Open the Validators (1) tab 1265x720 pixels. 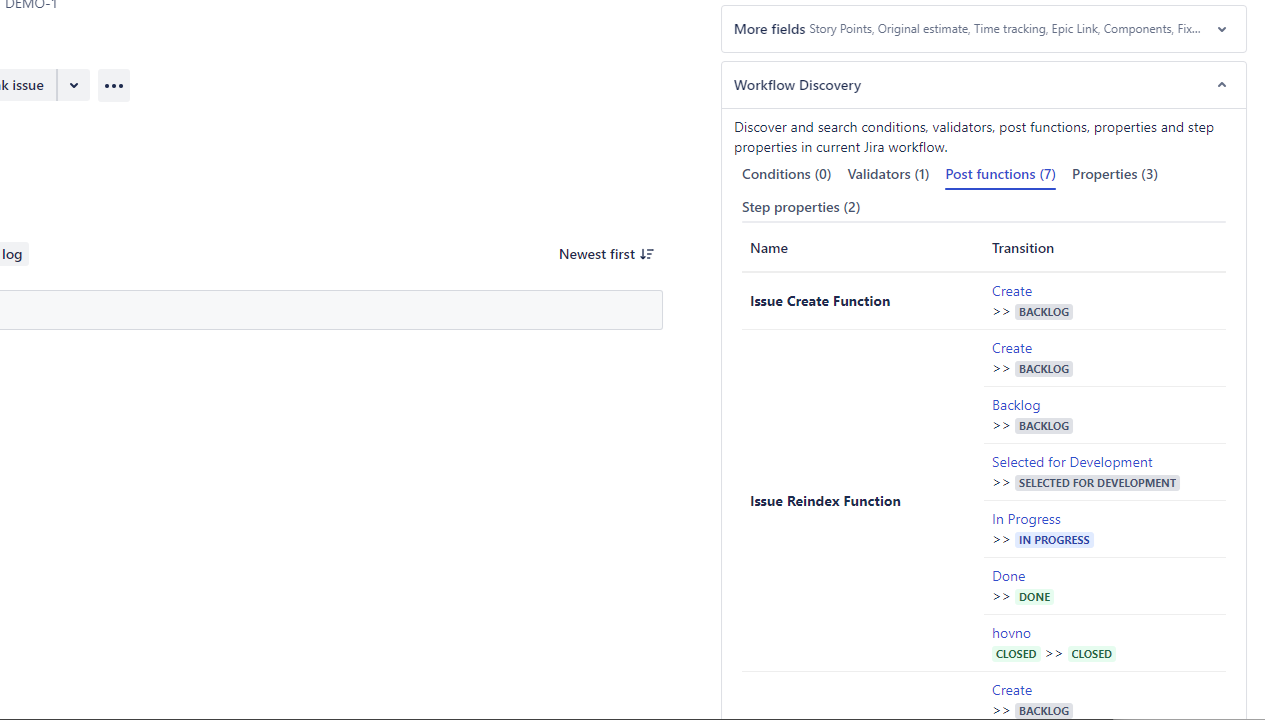888,174
